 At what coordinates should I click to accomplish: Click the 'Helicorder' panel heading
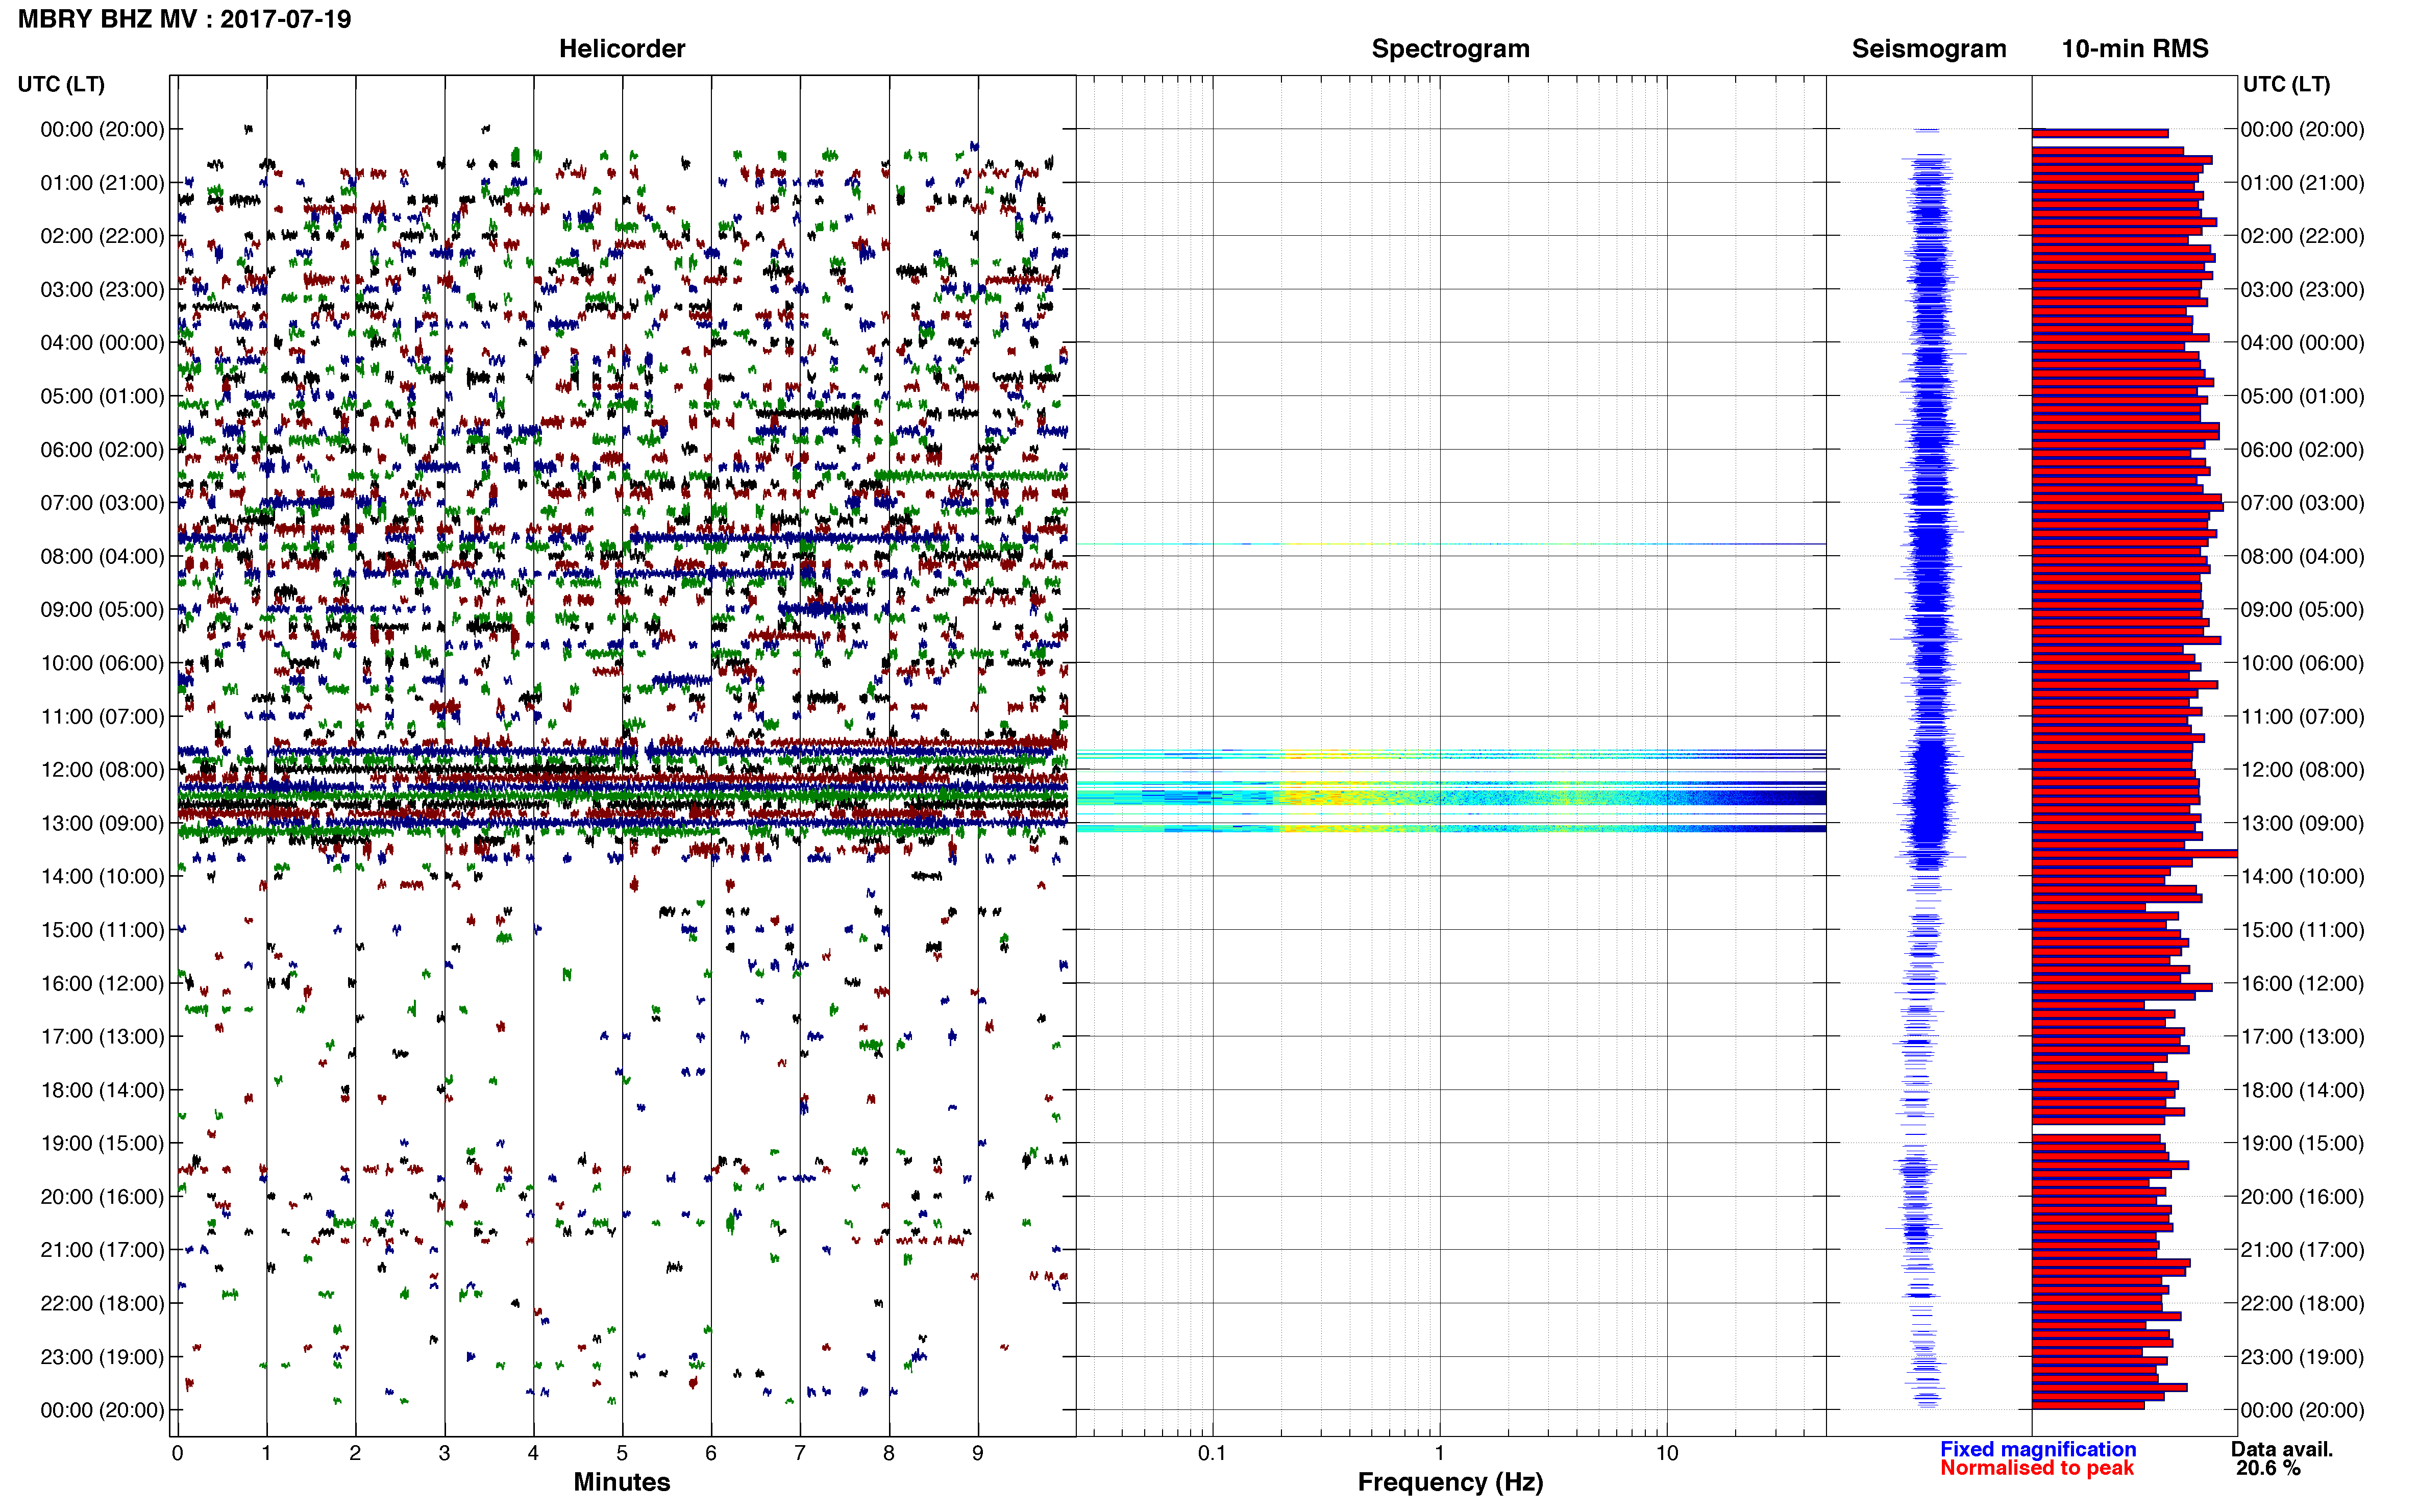click(621, 48)
